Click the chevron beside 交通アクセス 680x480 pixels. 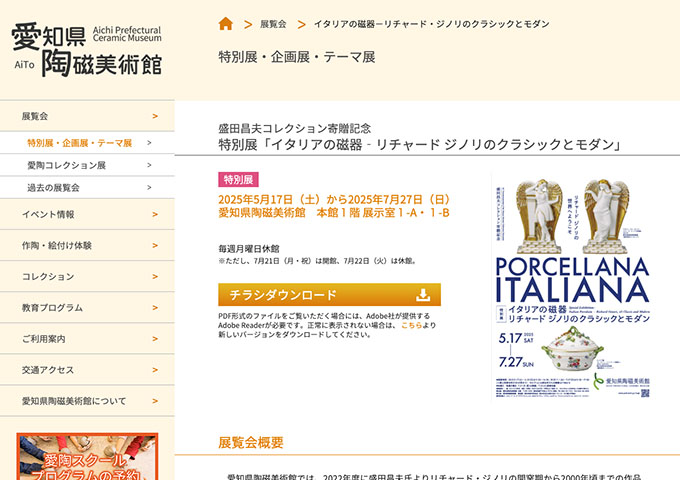(155, 370)
